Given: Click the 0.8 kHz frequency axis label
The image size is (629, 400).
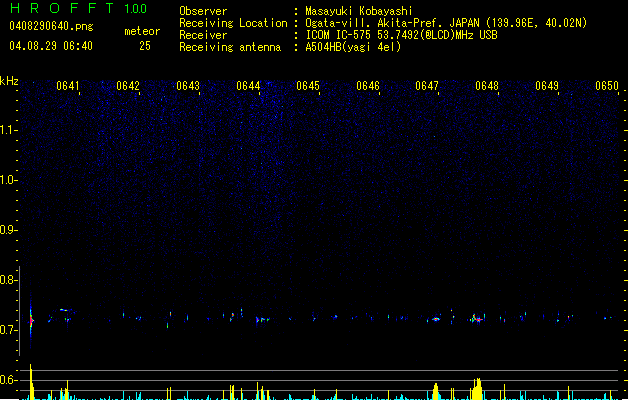Looking at the screenshot, I should click(x=8, y=280).
